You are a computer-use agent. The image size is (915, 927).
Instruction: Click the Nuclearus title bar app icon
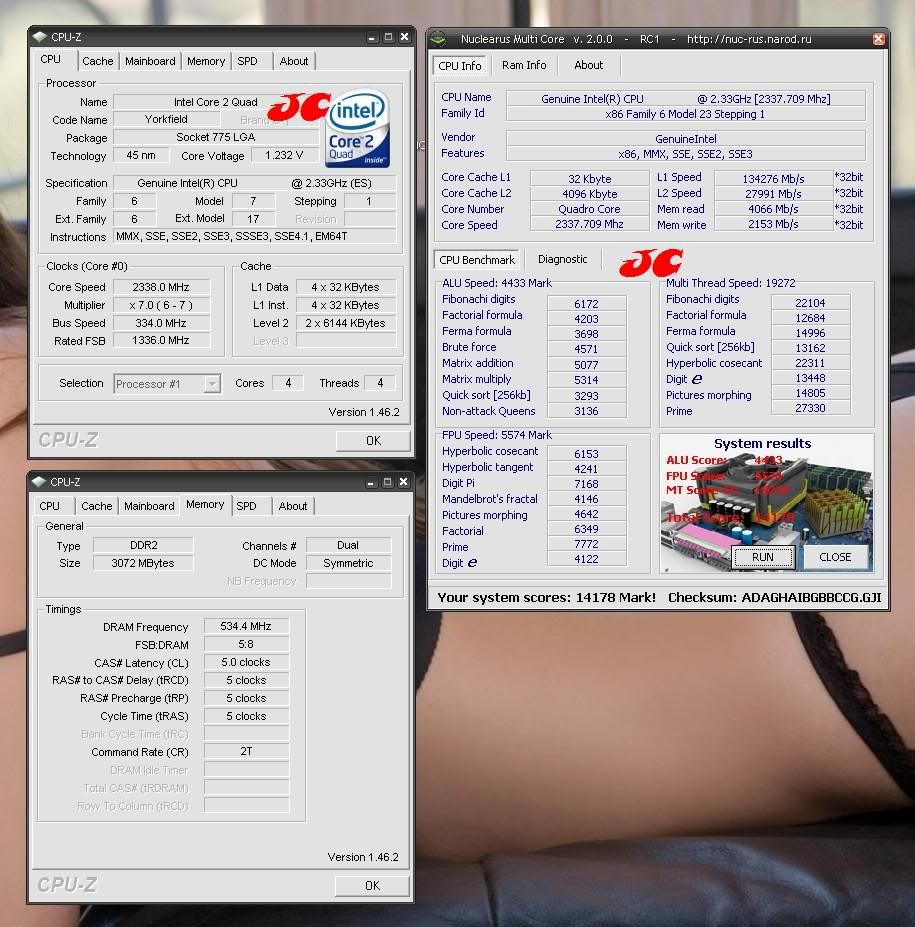[438, 39]
